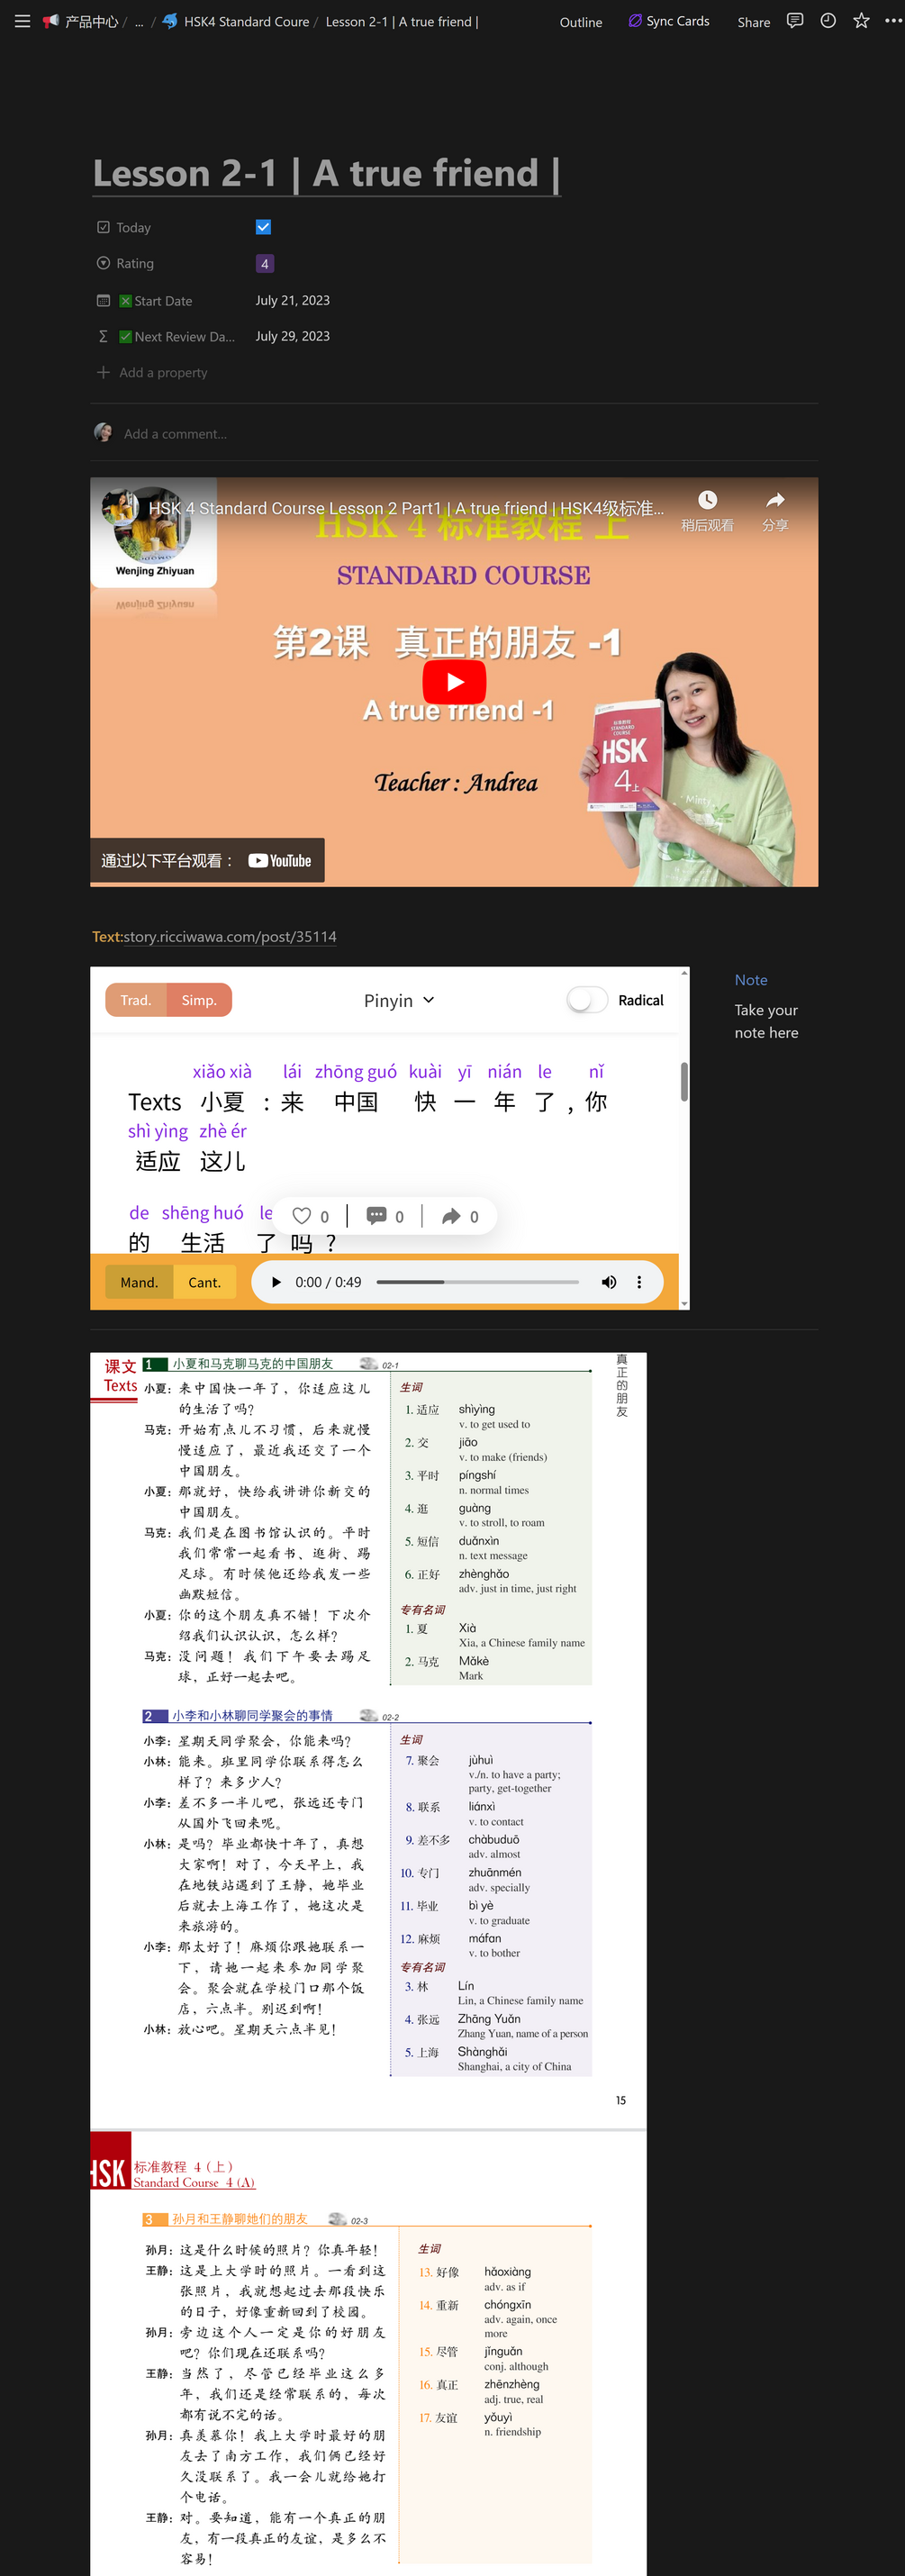Play the story audio
This screenshot has height=2576, width=905.
tap(277, 1282)
